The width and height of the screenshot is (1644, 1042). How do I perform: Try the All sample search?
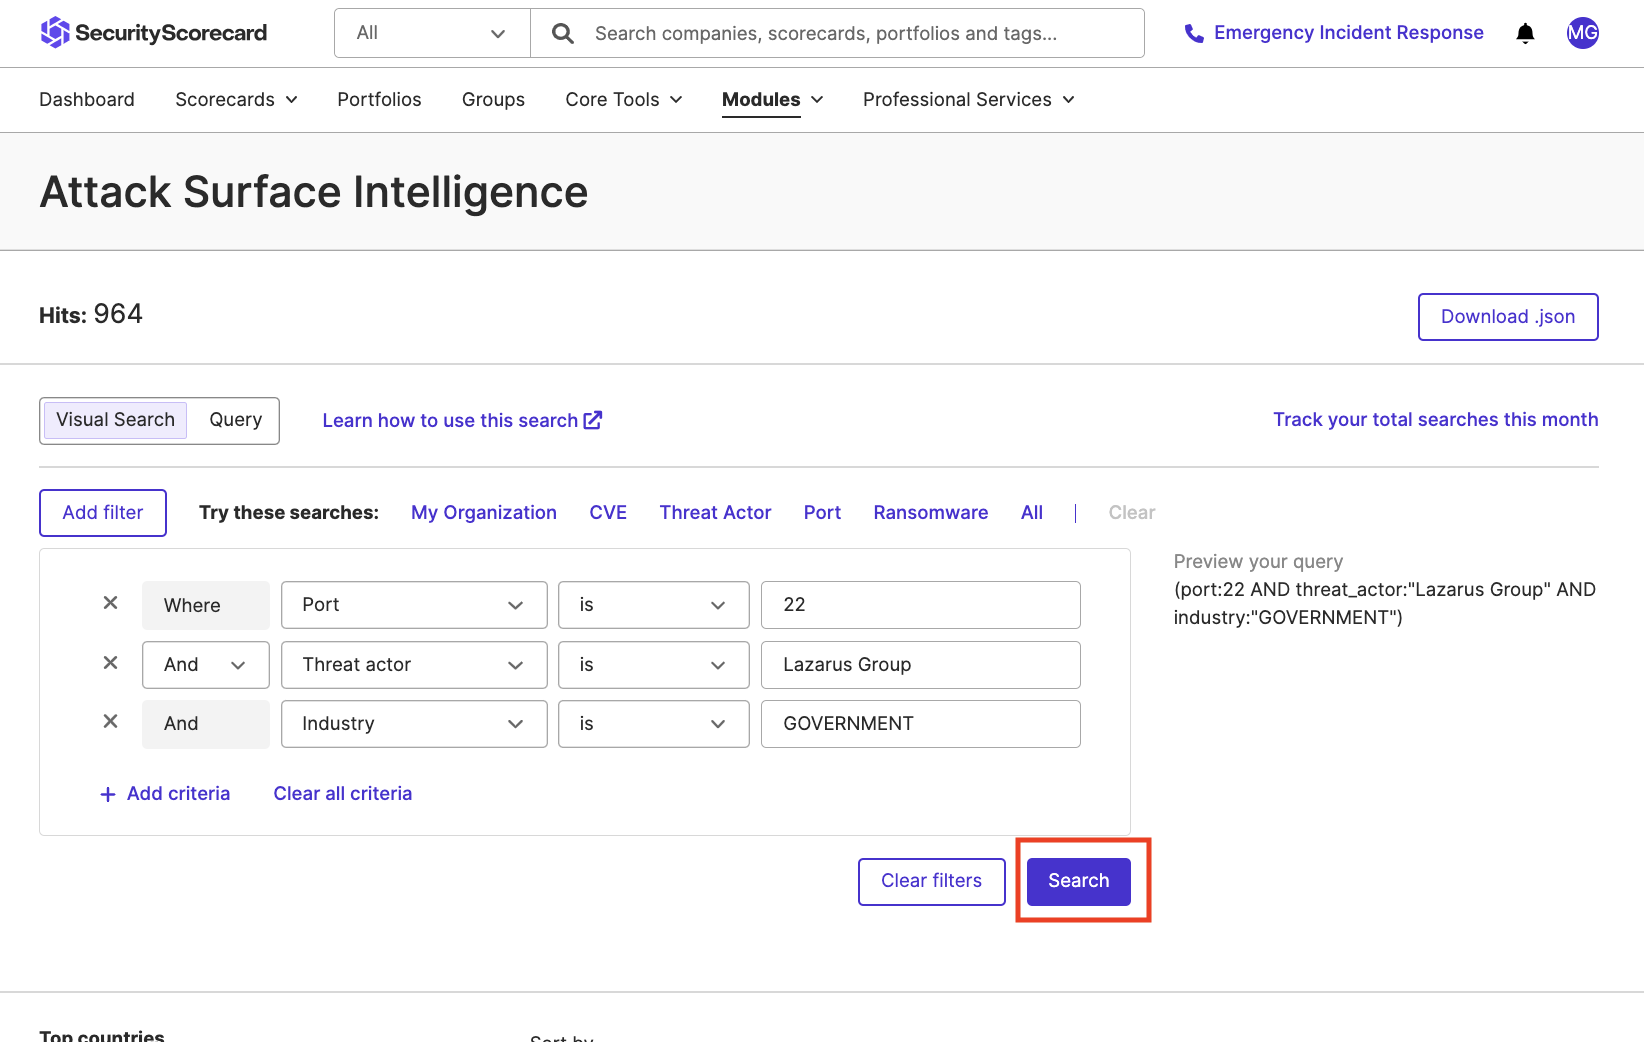point(1032,513)
